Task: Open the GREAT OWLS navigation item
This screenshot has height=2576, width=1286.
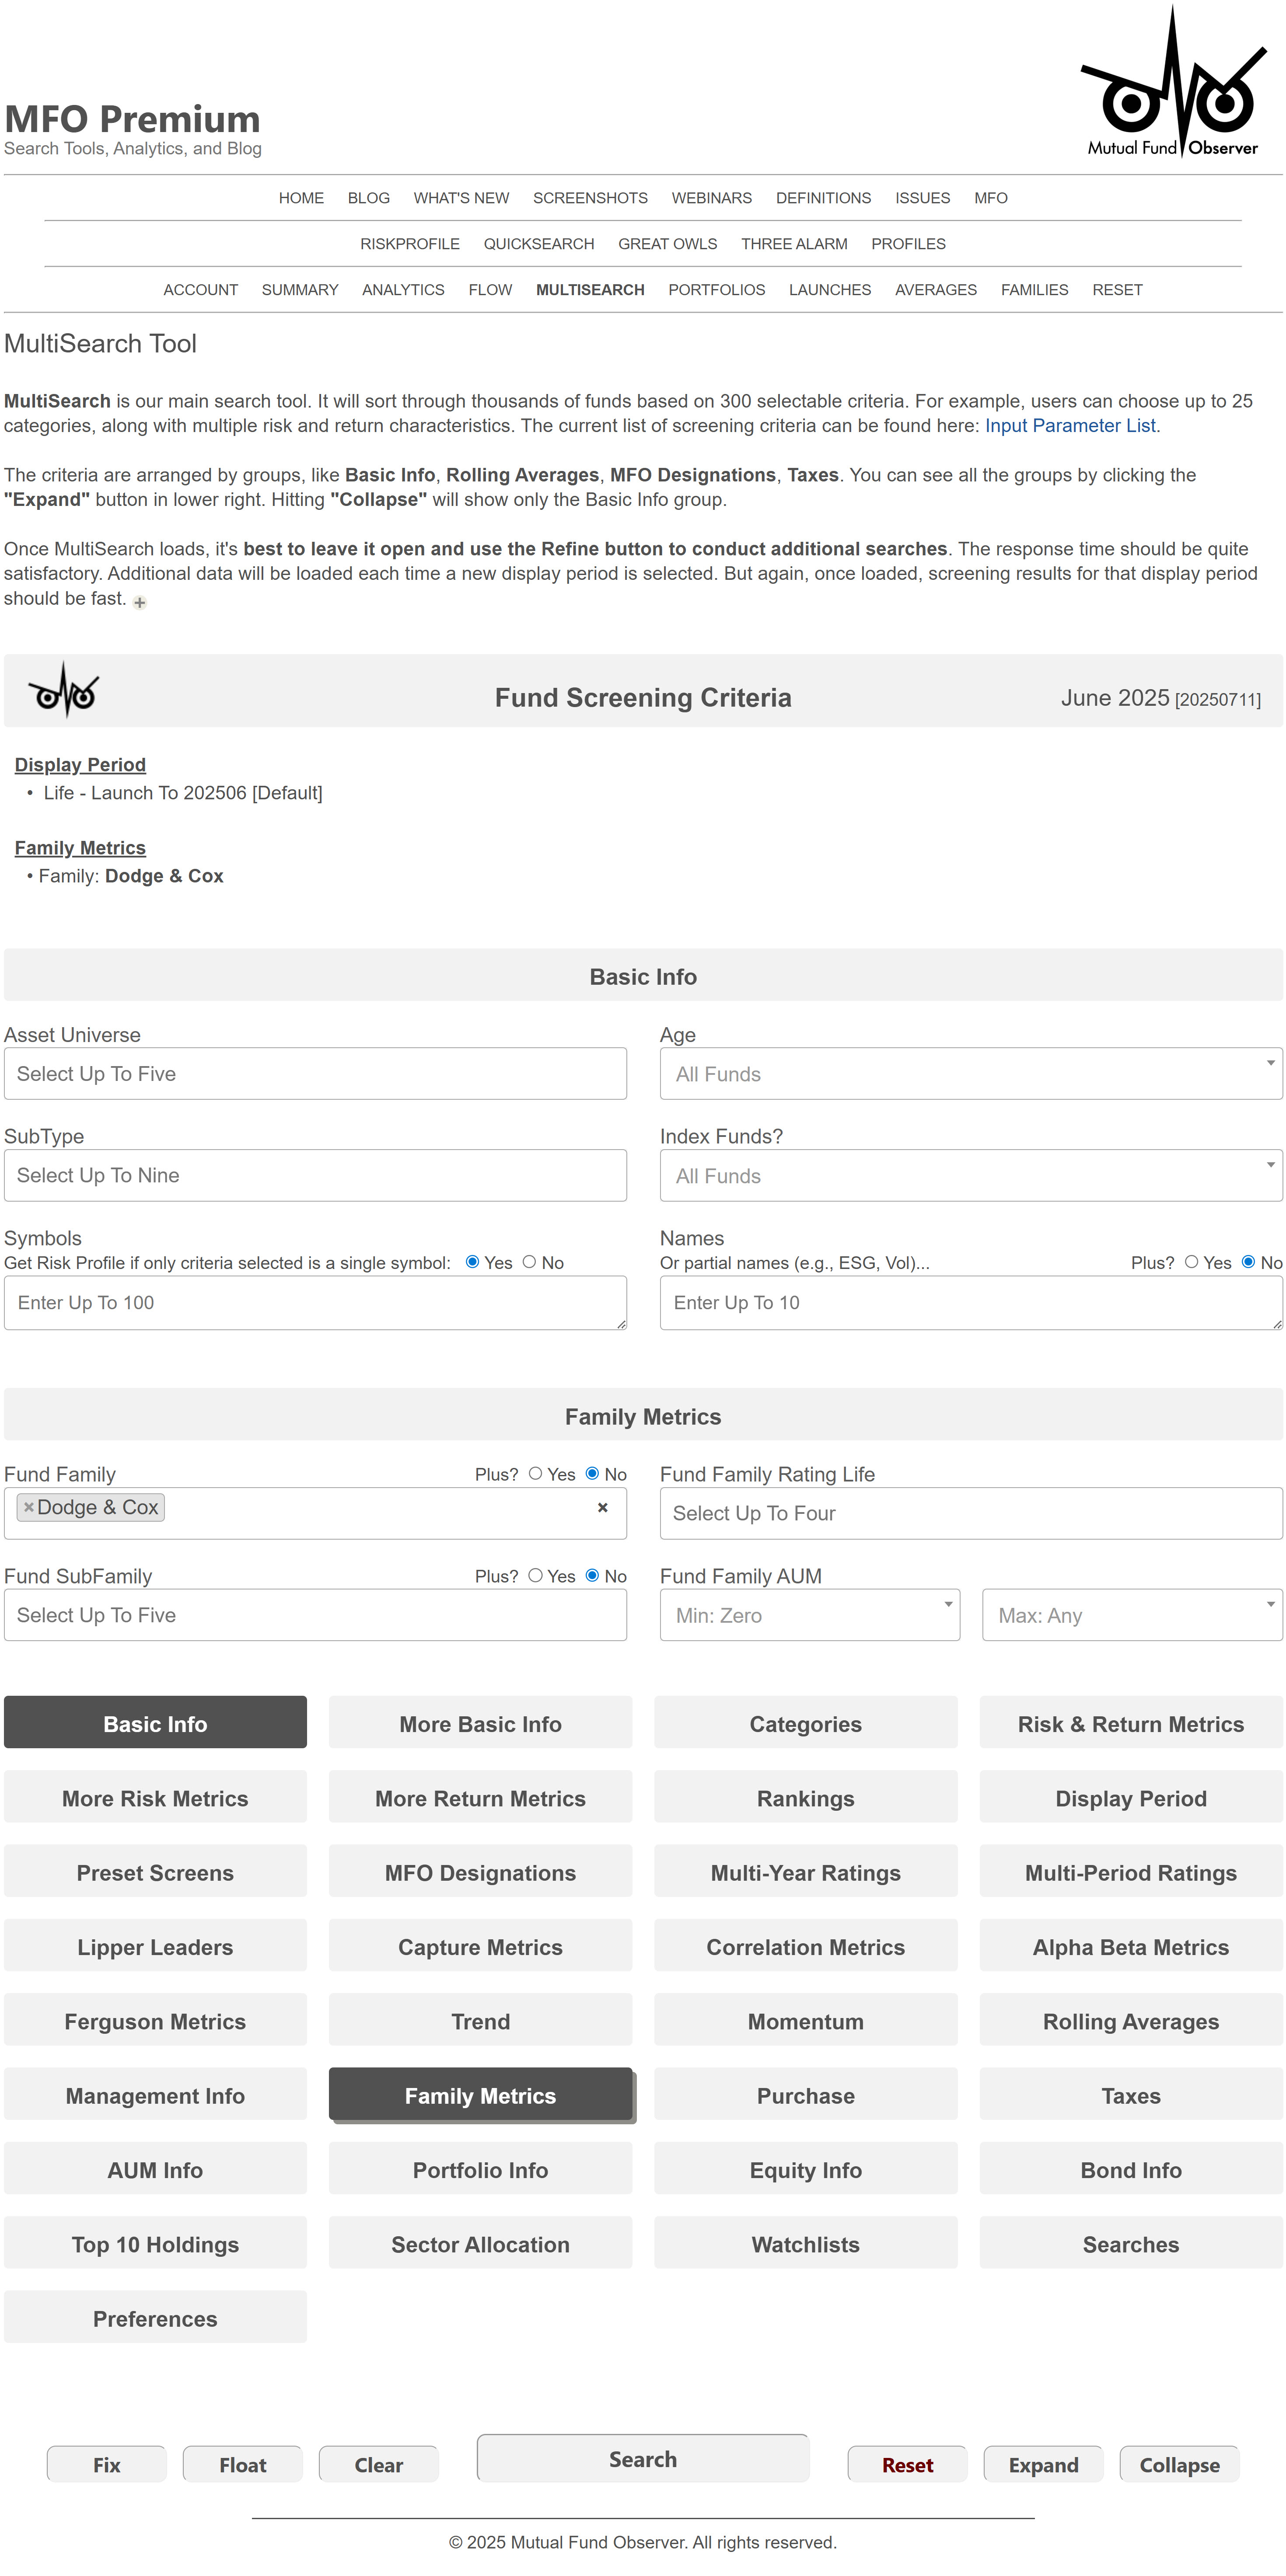Action: (667, 243)
